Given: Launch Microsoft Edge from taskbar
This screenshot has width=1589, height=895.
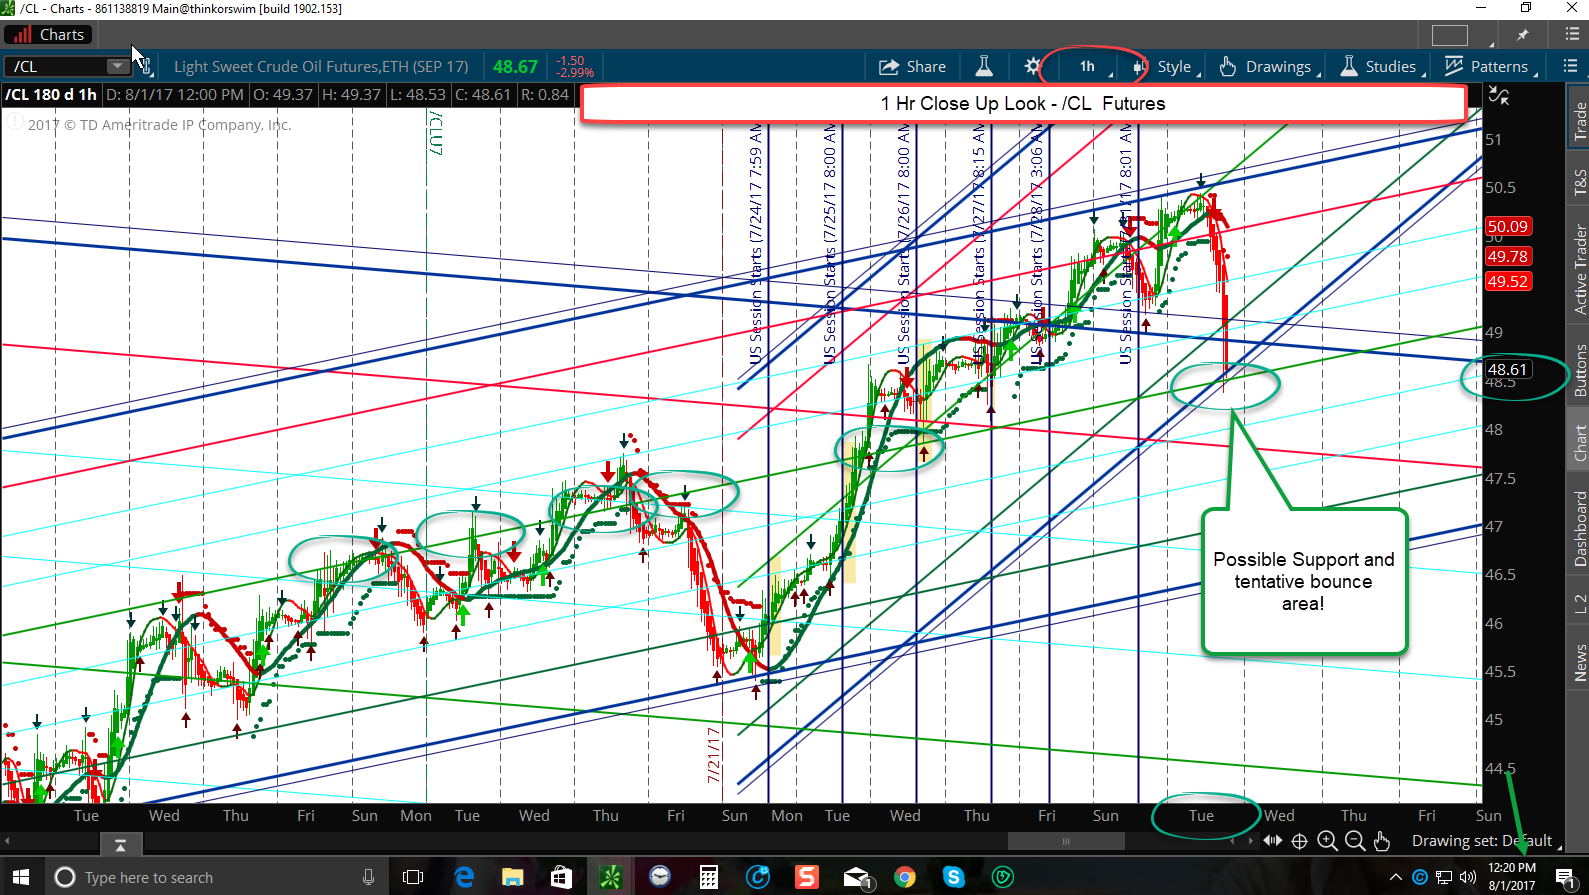Looking at the screenshot, I should coord(464,877).
